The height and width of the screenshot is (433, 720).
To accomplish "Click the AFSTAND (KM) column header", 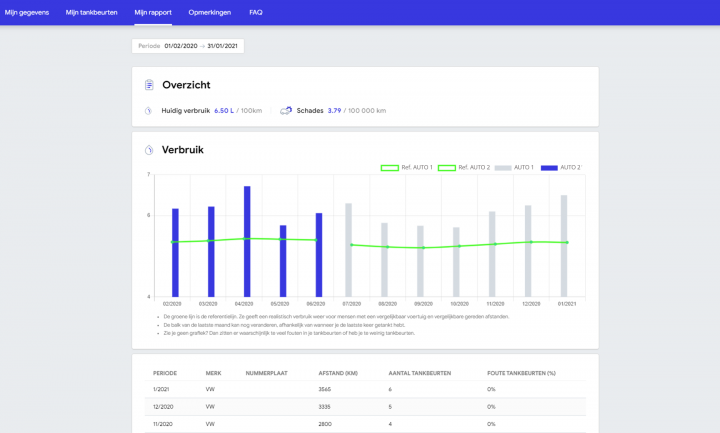I will coord(338,373).
